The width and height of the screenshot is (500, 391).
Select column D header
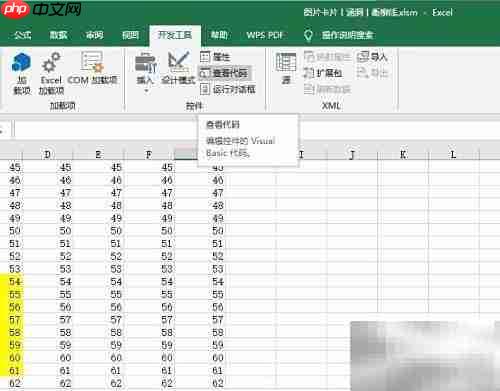pos(47,154)
